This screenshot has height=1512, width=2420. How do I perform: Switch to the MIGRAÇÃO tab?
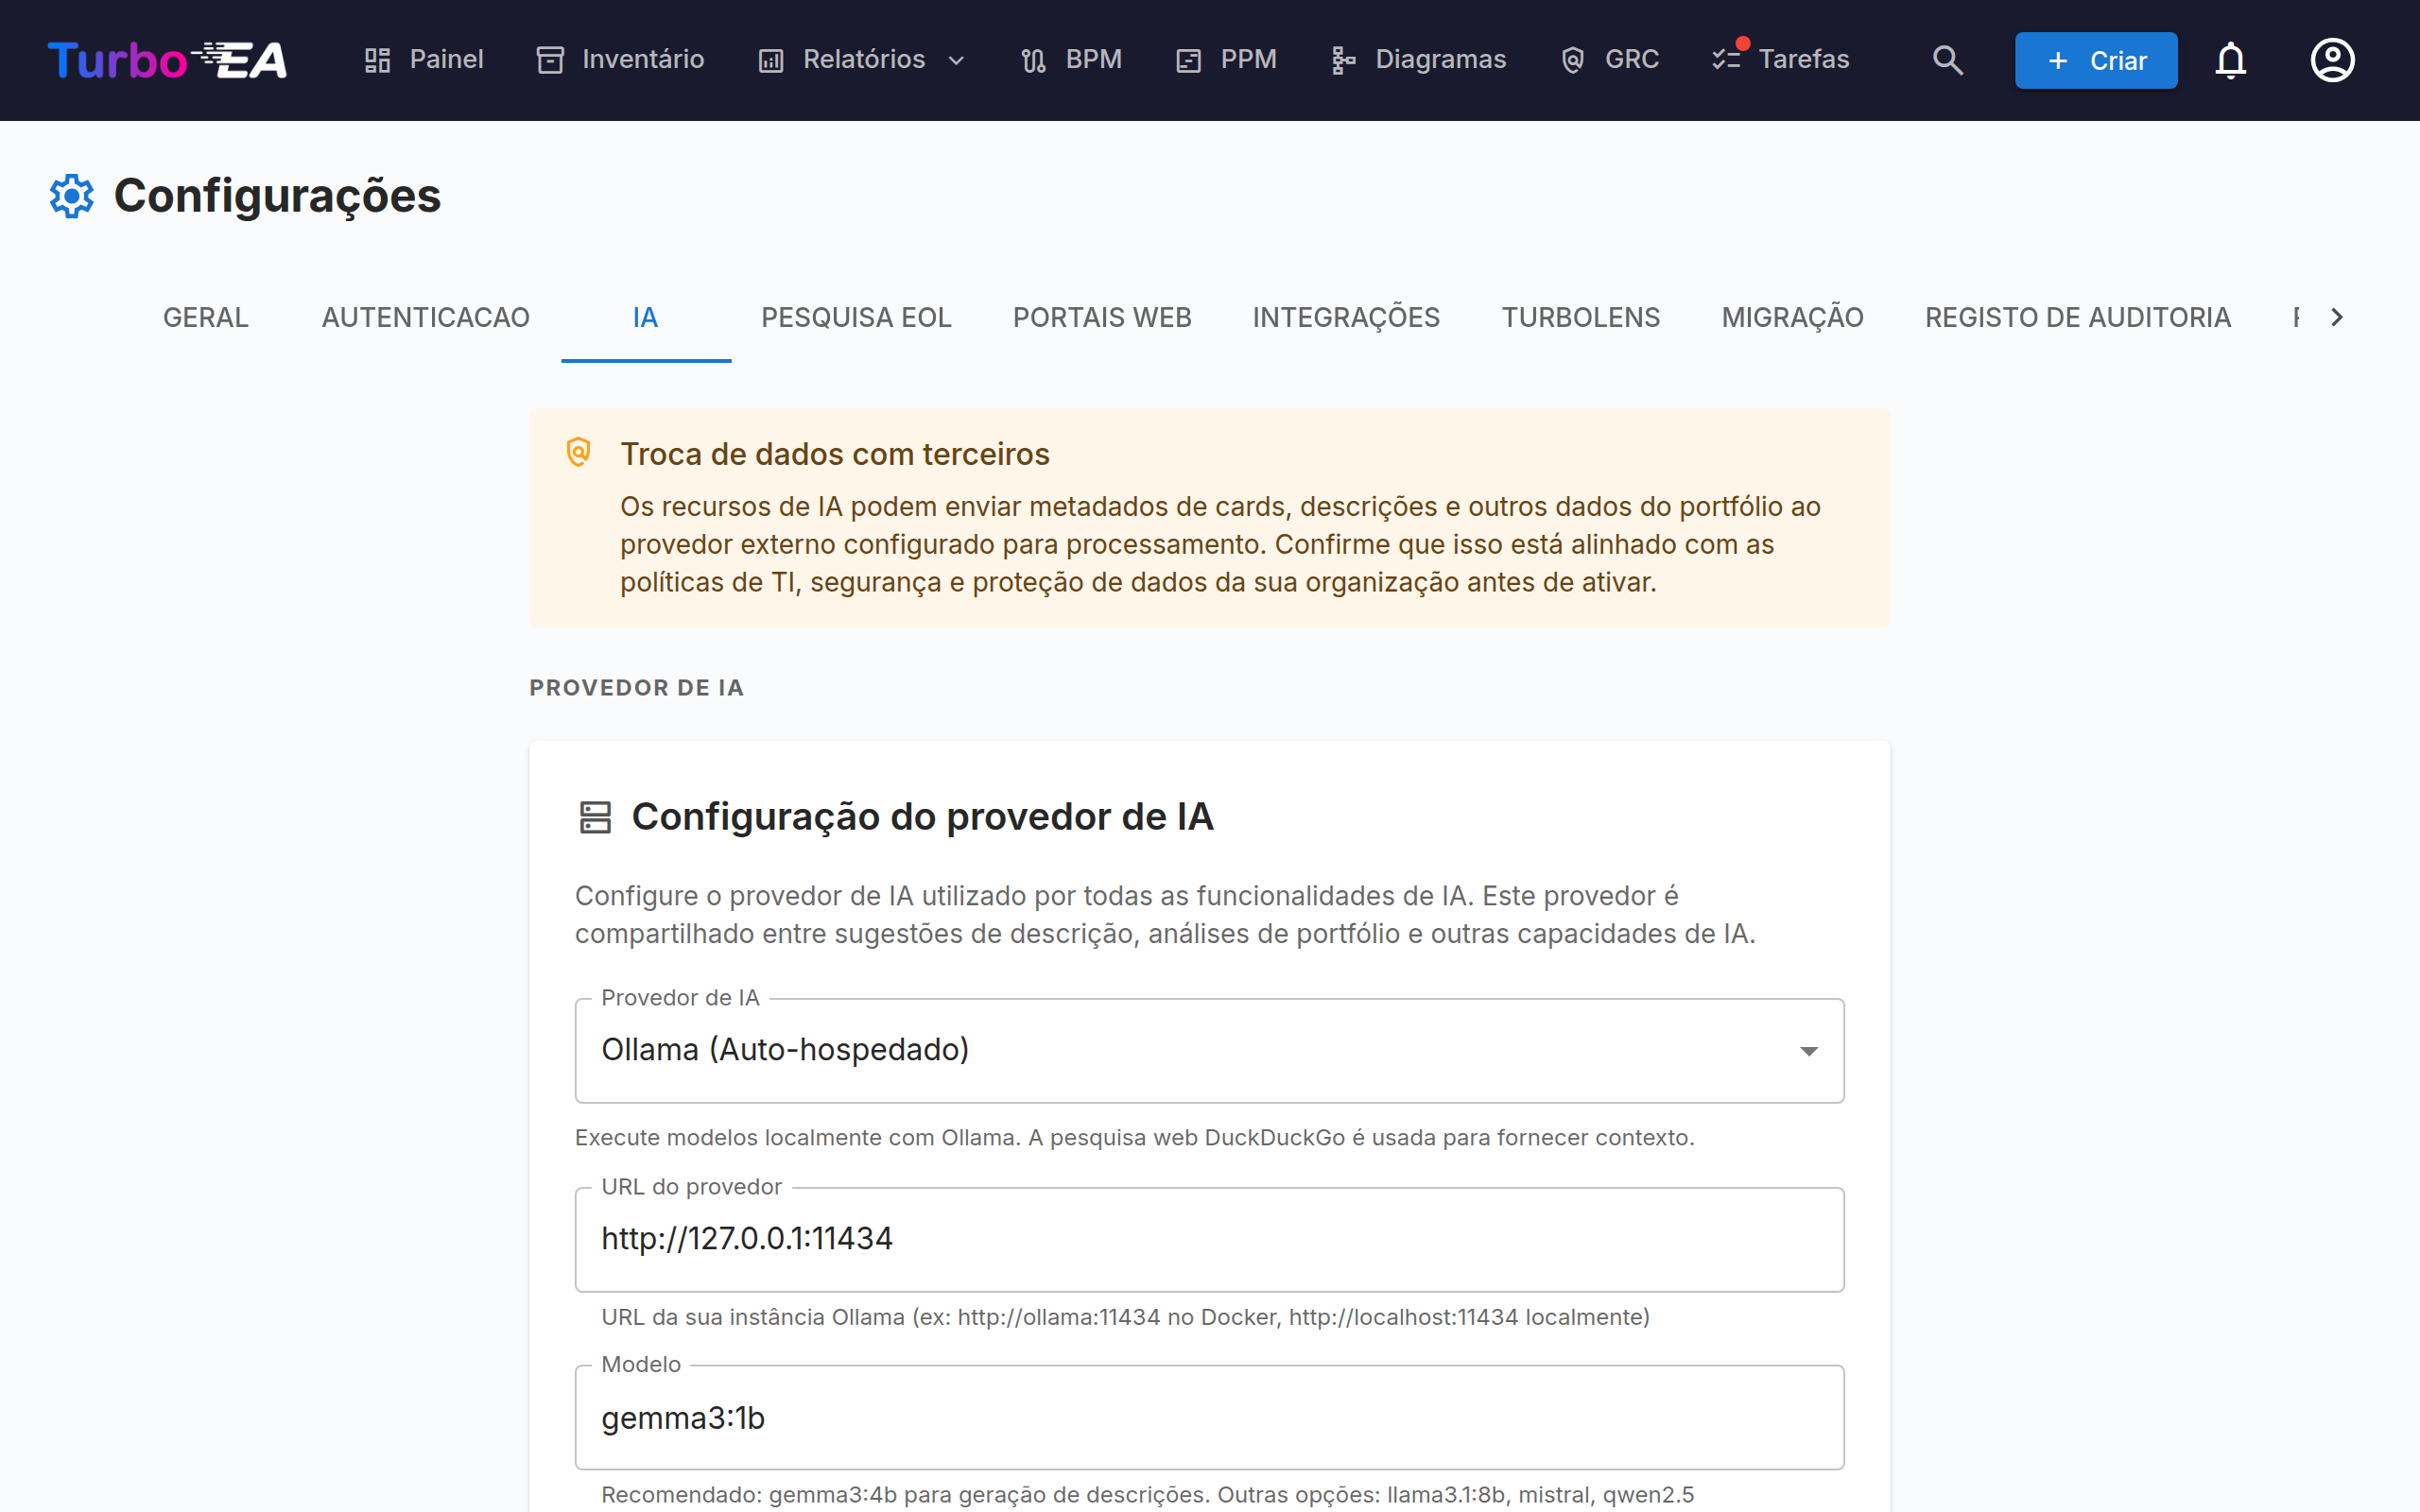(x=1793, y=317)
